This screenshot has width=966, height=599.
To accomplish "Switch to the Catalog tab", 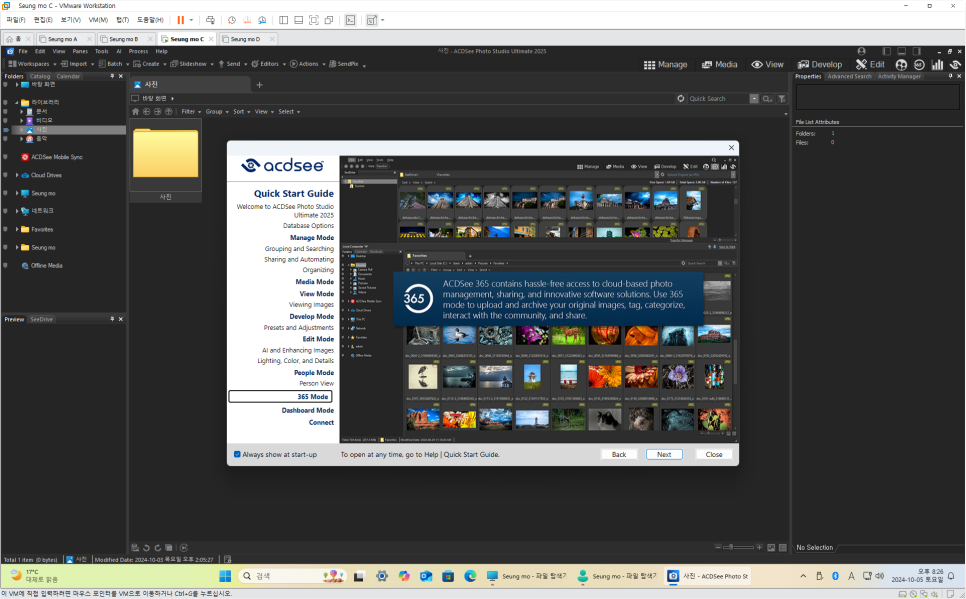I will pyautogui.click(x=40, y=75).
